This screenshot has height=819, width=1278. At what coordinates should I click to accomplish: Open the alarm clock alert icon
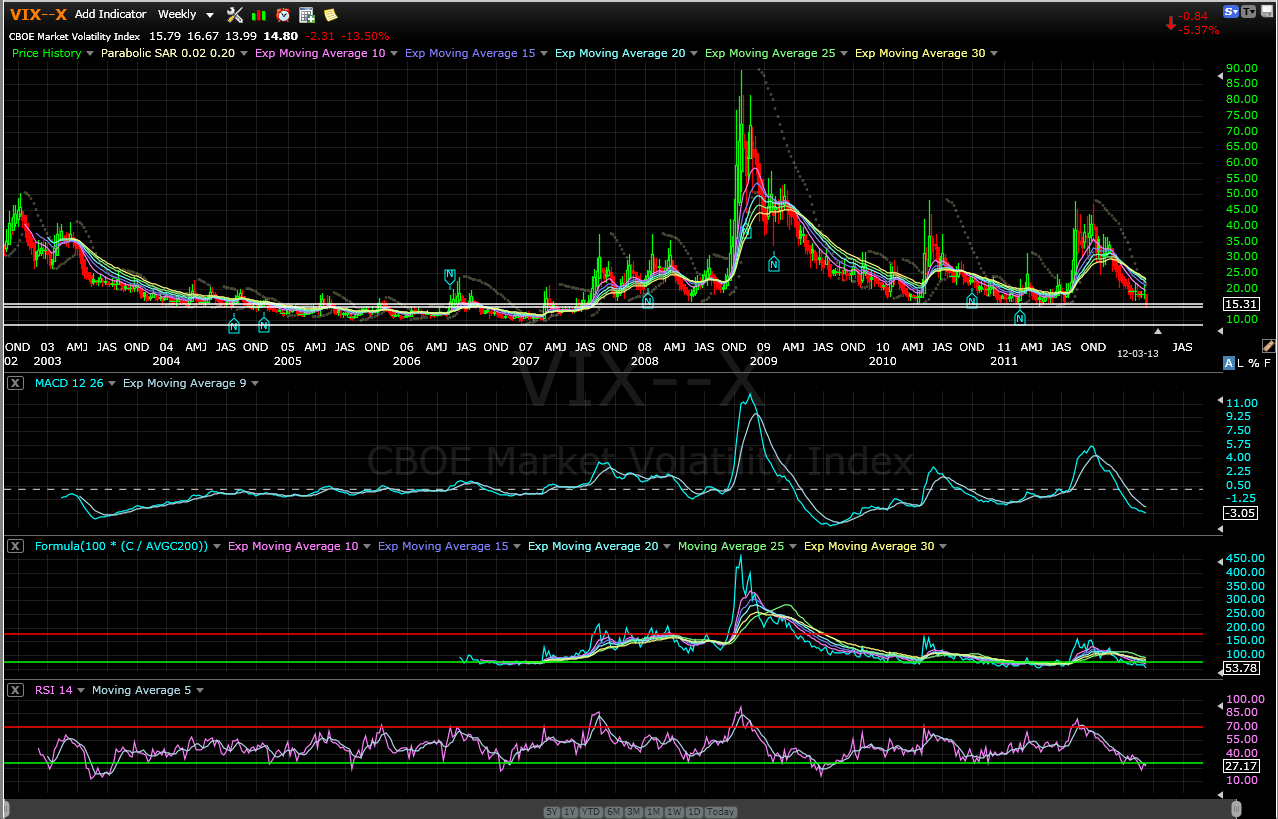[283, 15]
